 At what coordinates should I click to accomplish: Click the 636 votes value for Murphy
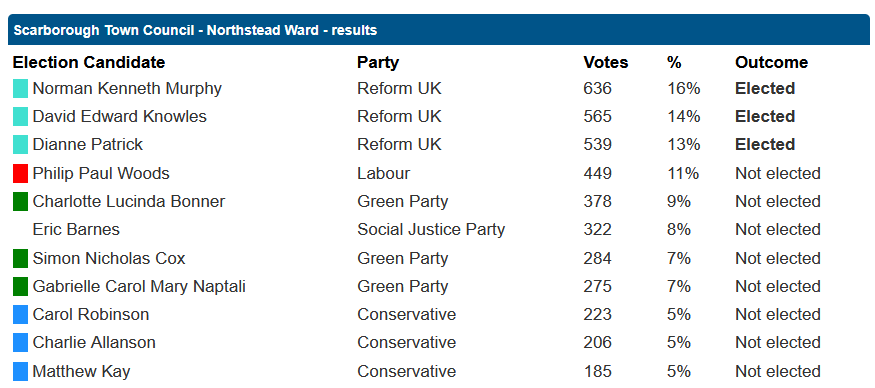tap(597, 89)
